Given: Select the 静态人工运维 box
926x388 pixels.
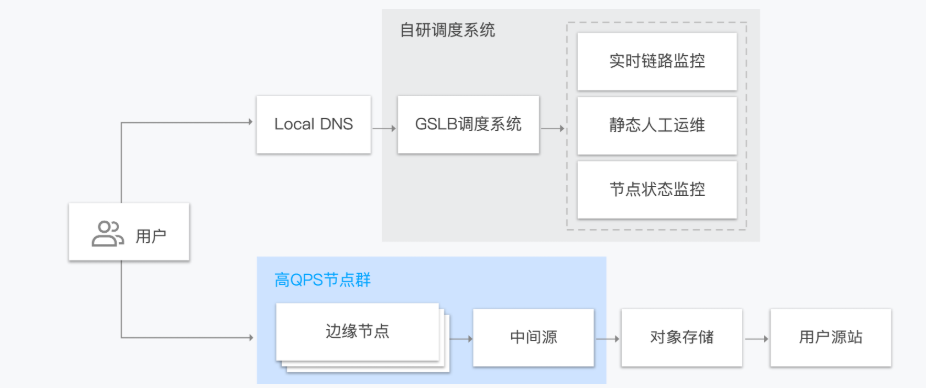Looking at the screenshot, I should click(x=657, y=126).
